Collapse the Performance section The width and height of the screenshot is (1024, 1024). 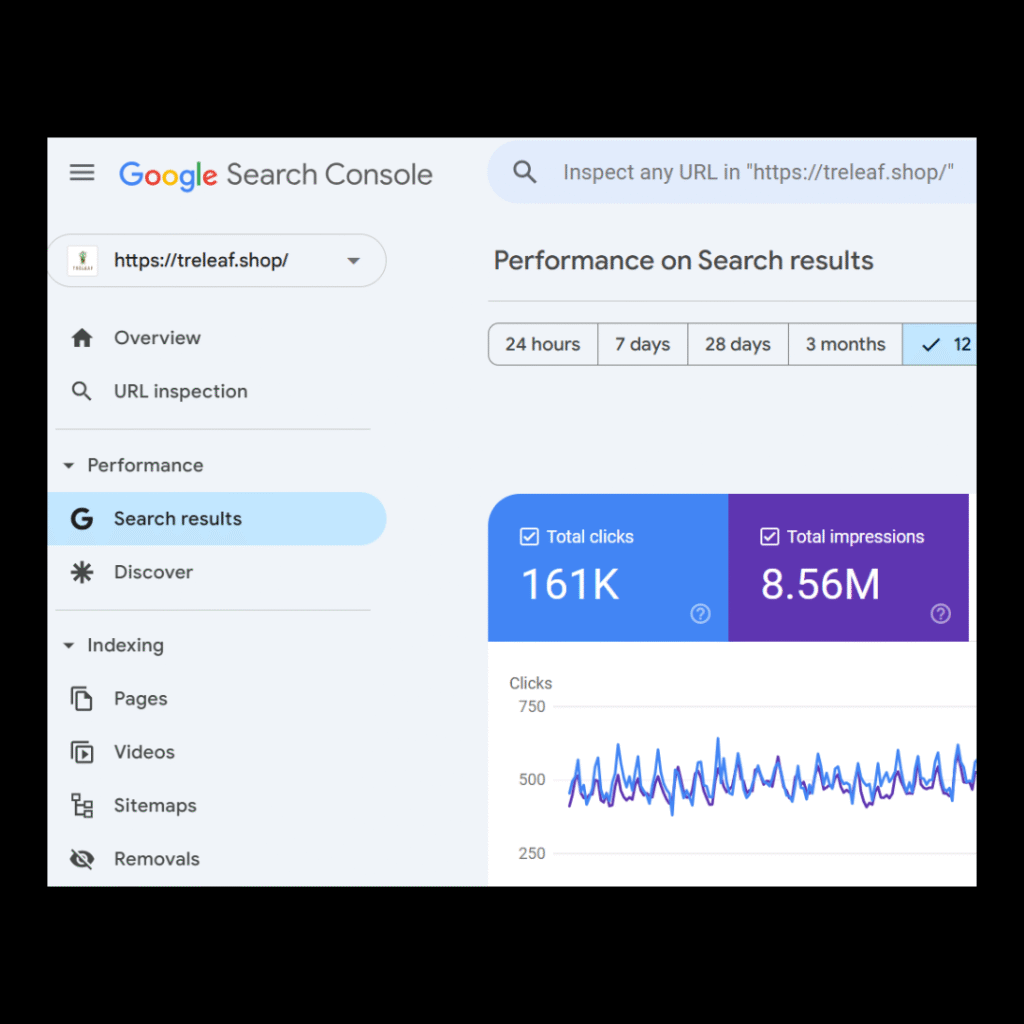(69, 466)
